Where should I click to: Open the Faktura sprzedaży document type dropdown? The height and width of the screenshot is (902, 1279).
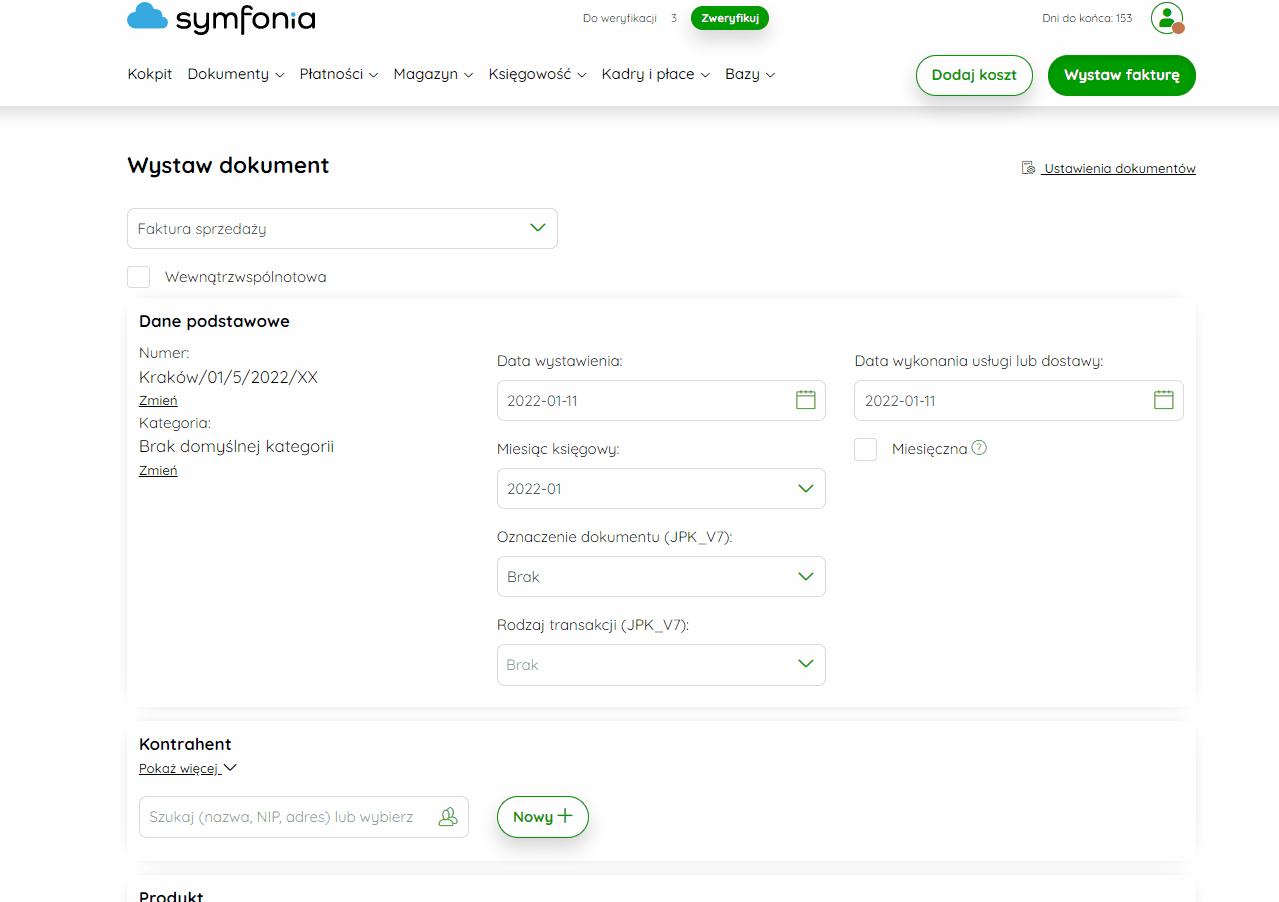point(342,228)
